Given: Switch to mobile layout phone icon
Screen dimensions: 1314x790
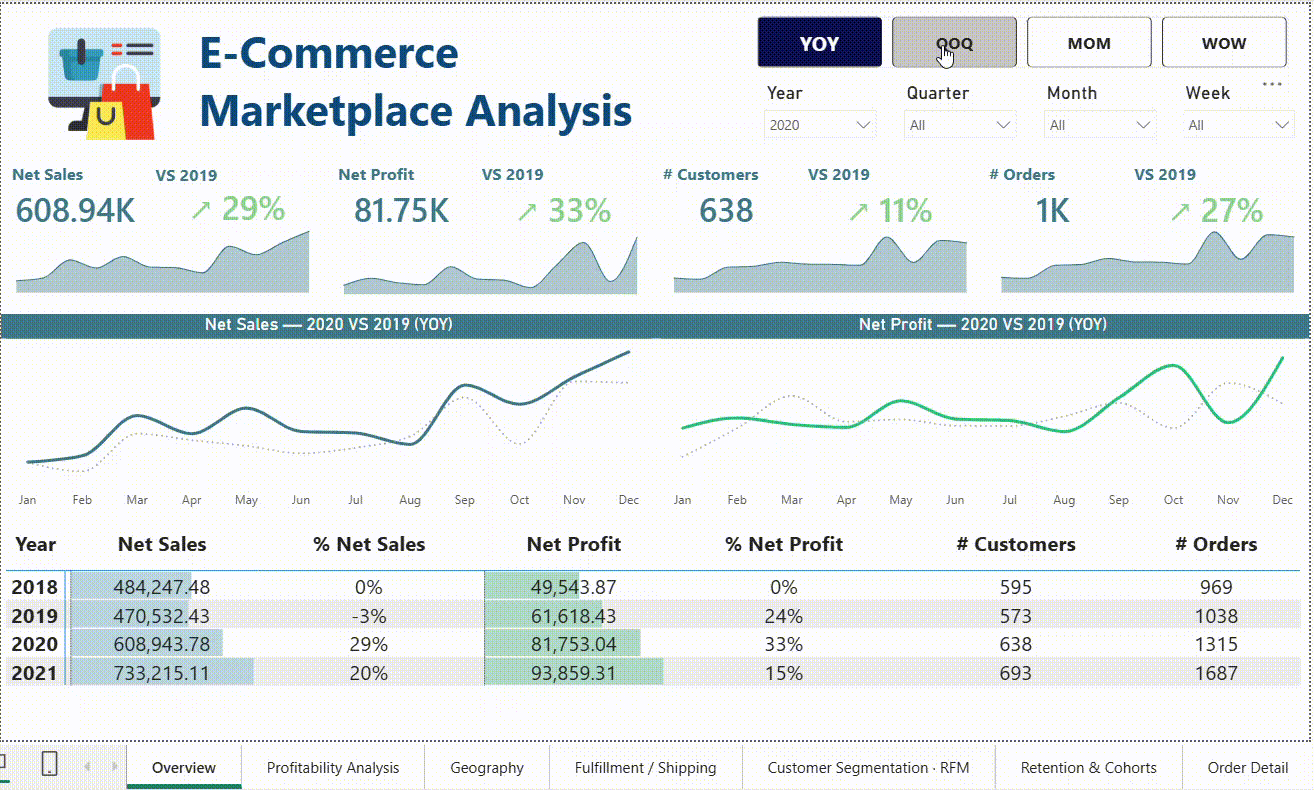Looking at the screenshot, I should (49, 765).
